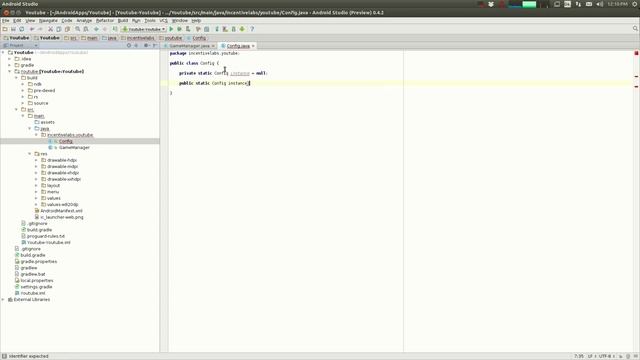The width and height of the screenshot is (640, 360).
Task: Collapse the src folder
Action: click(16, 109)
